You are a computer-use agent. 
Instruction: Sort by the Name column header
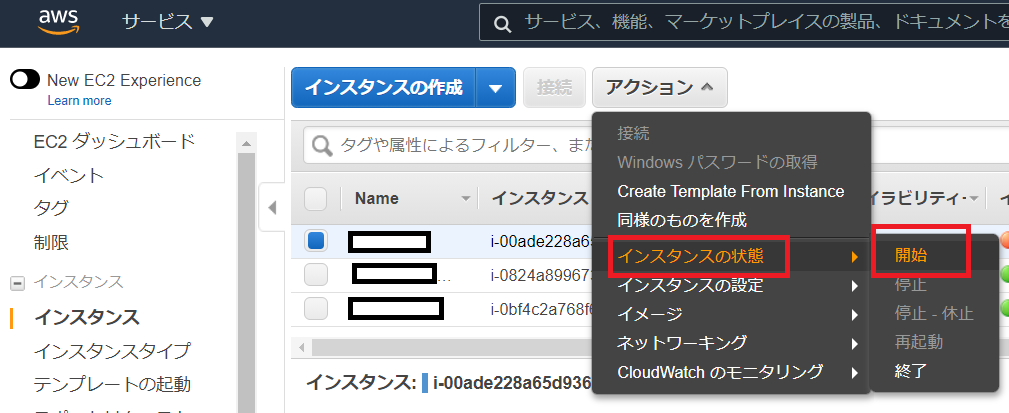(x=376, y=199)
